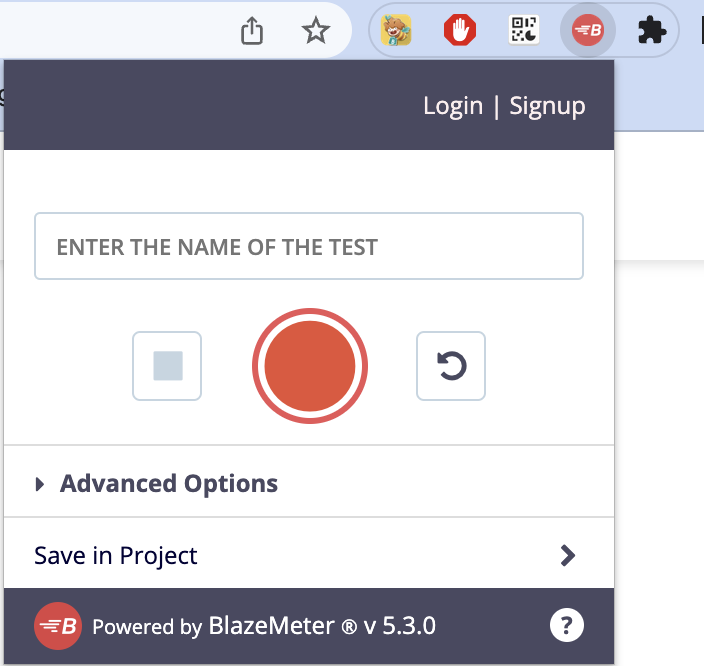Click the v 5.3.0 version number
Viewport: 704px width, 666px height.
[x=400, y=627]
